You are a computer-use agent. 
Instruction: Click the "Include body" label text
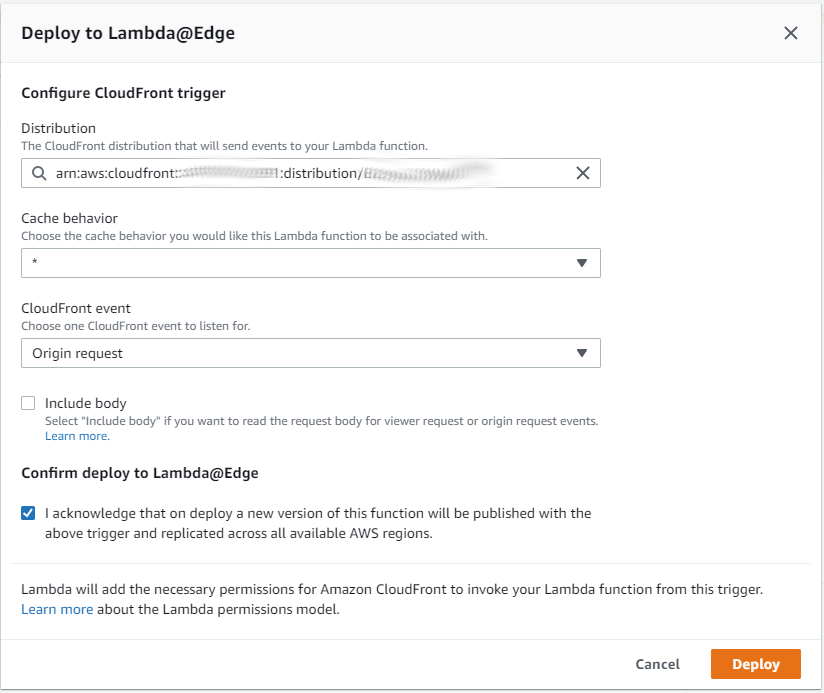[86, 403]
